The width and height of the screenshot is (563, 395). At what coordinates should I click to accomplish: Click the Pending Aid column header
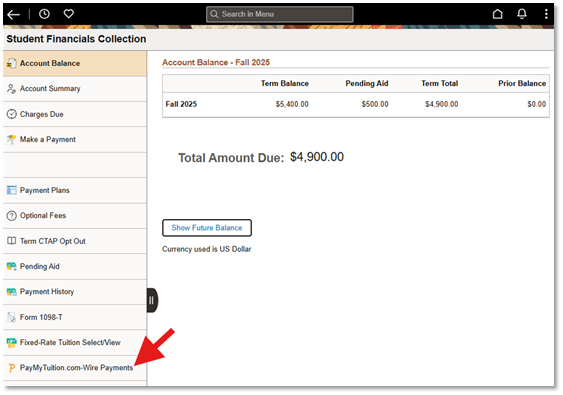coord(367,83)
